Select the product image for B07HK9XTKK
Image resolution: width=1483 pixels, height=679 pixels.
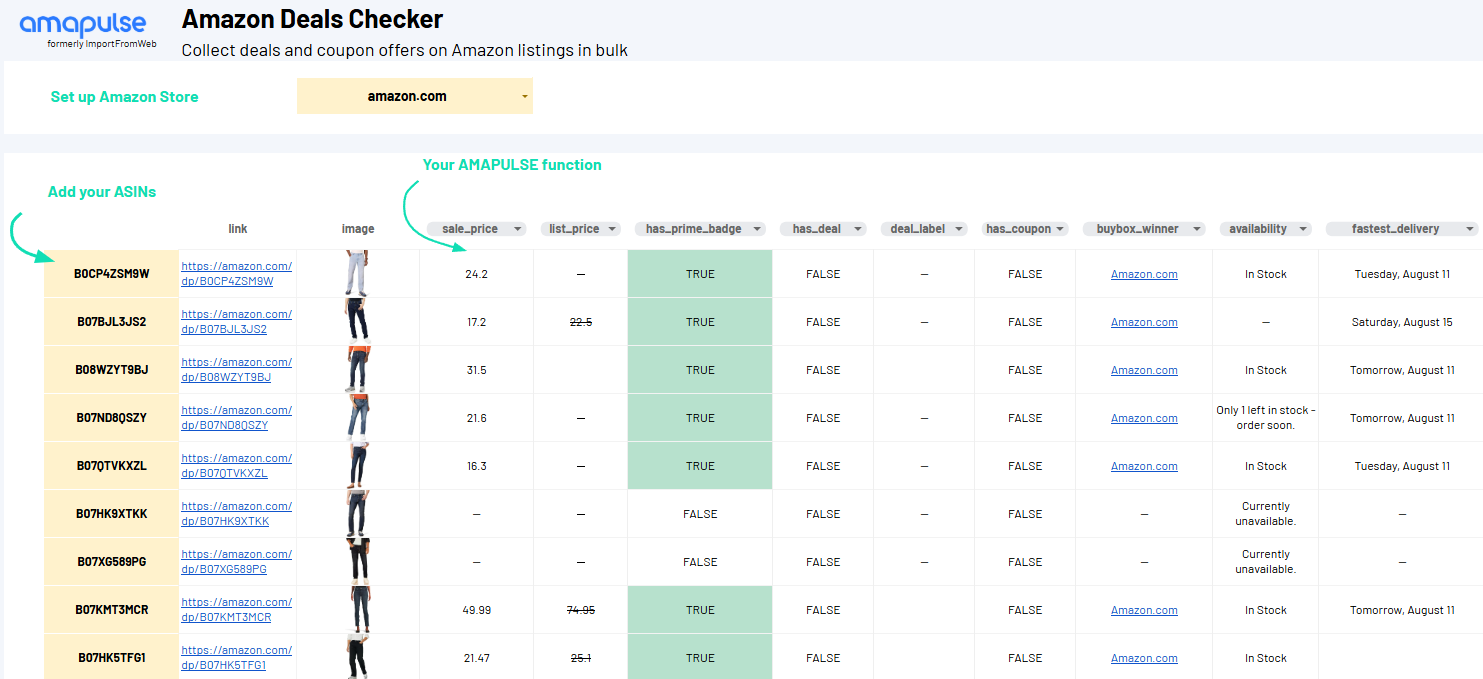click(358, 514)
